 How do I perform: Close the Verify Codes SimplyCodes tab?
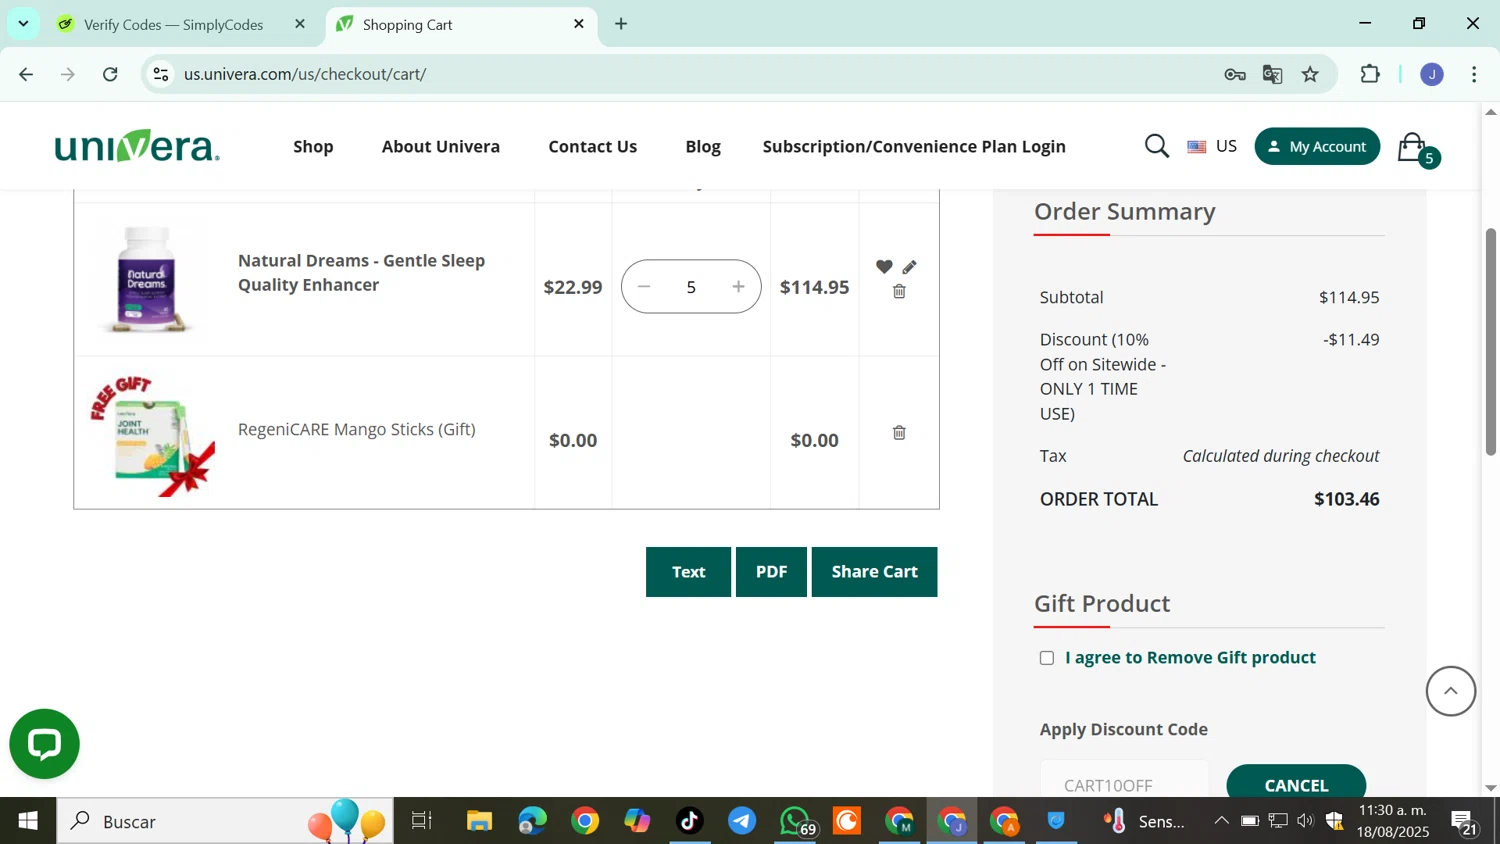(x=300, y=24)
